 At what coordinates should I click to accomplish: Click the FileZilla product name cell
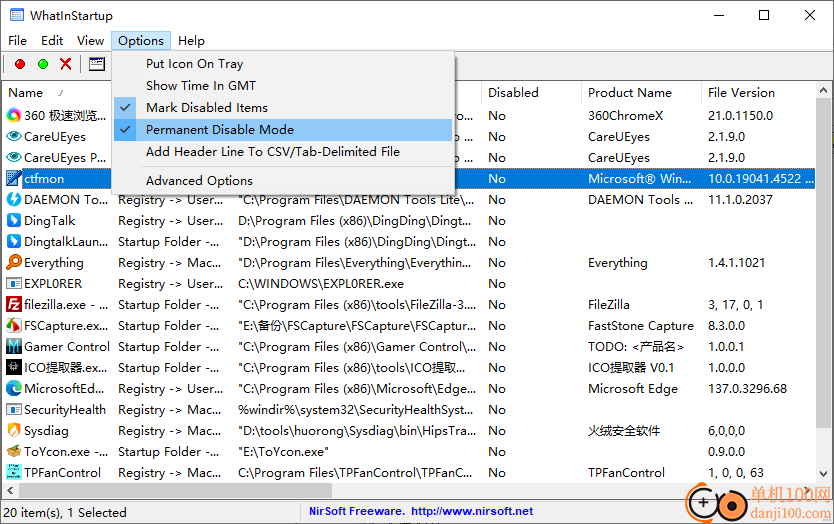608,305
